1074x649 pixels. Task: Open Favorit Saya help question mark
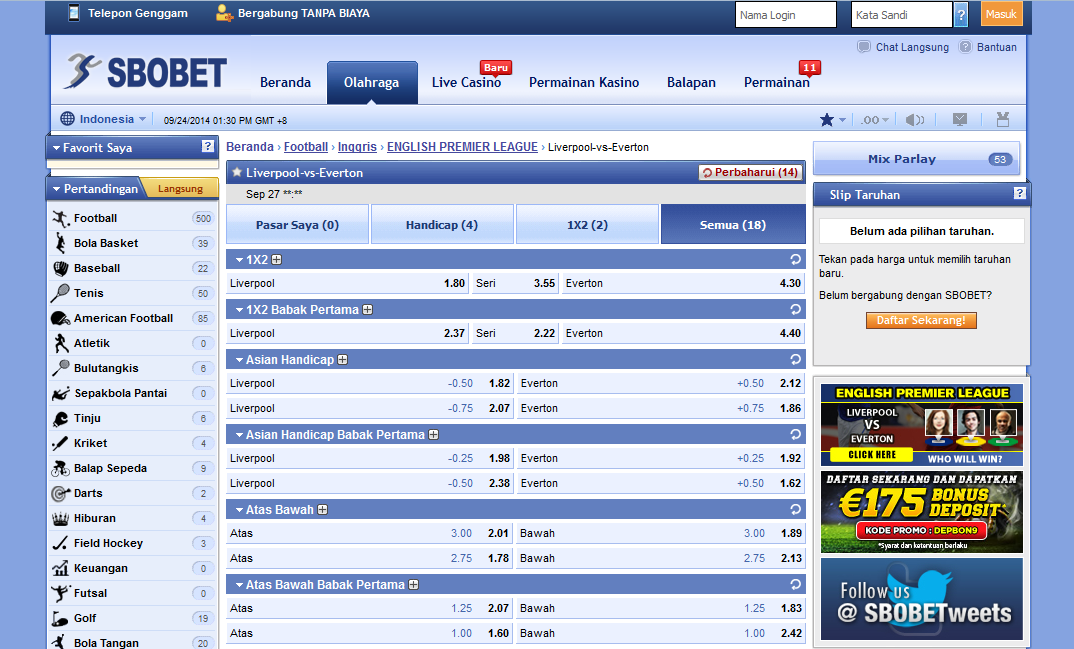(x=208, y=146)
